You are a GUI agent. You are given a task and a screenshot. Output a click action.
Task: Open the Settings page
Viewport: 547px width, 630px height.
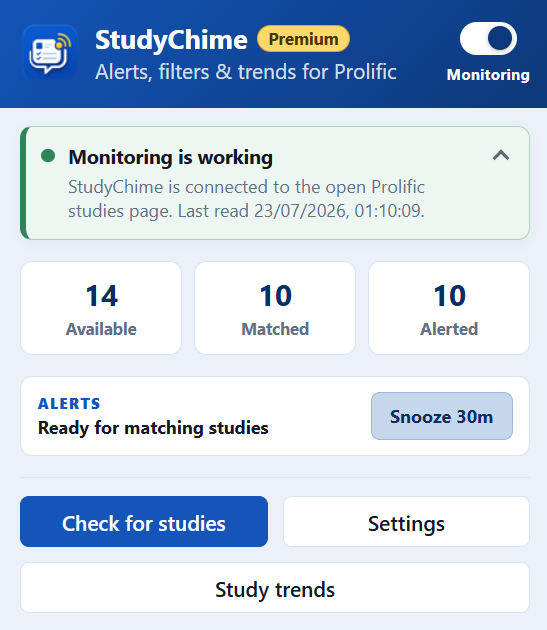tap(406, 522)
